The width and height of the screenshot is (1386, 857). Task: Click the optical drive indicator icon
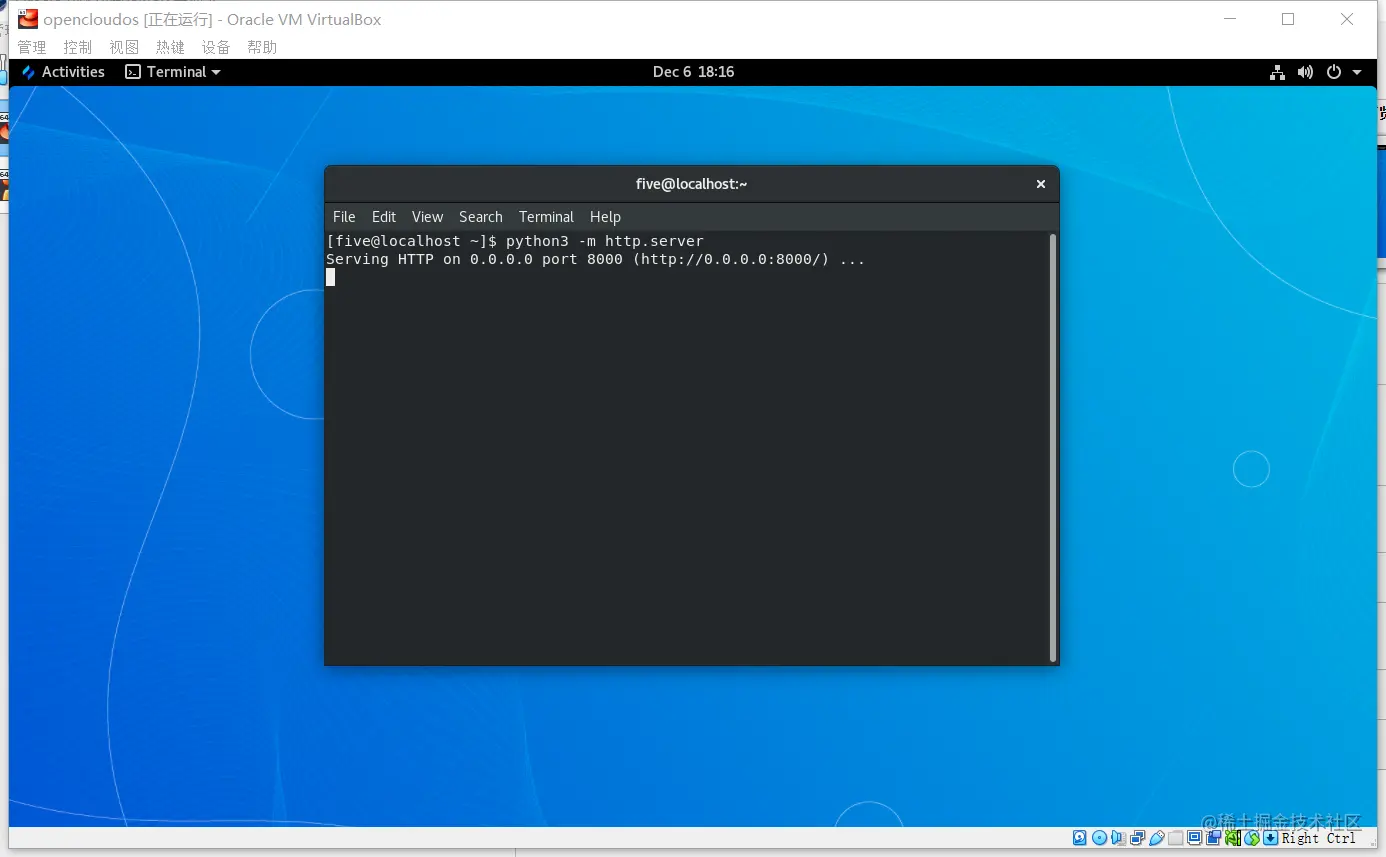(x=1099, y=838)
